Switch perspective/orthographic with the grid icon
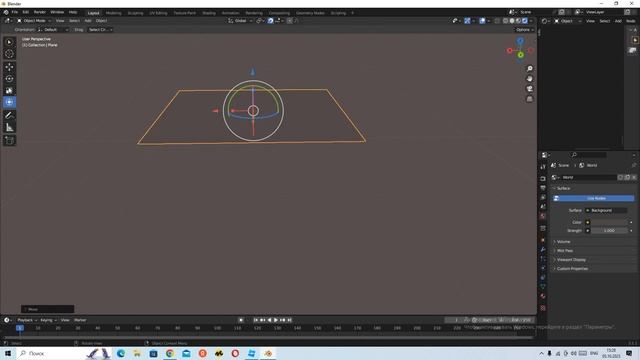The height and width of the screenshot is (360, 640). tap(529, 99)
